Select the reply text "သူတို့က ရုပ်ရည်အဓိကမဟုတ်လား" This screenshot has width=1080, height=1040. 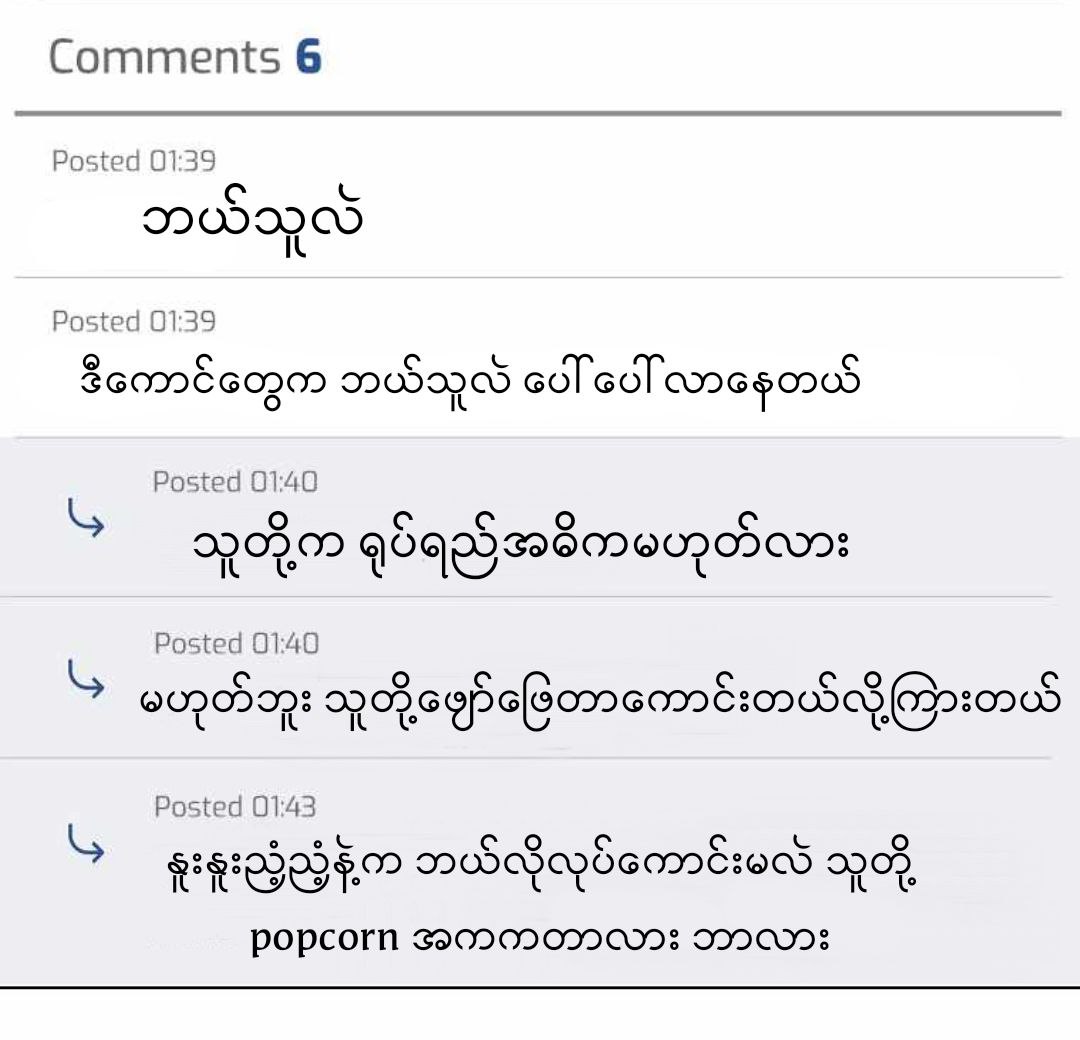pyautogui.click(x=520, y=545)
